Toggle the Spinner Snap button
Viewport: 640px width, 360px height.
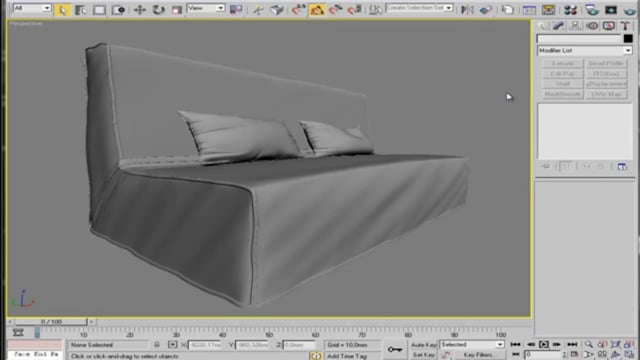pos(354,9)
